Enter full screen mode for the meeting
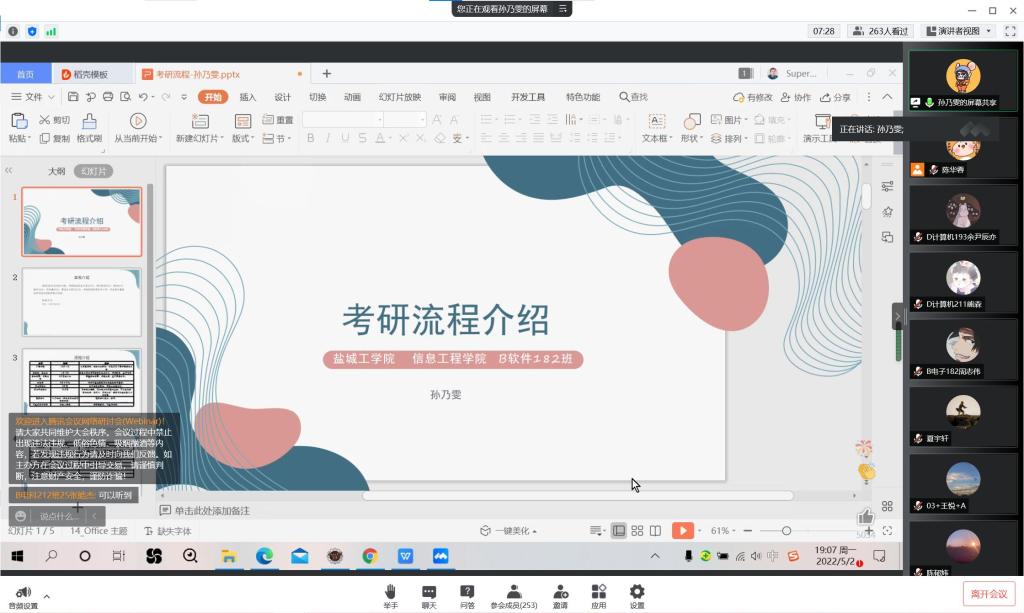This screenshot has width=1024, height=613. 1010,31
